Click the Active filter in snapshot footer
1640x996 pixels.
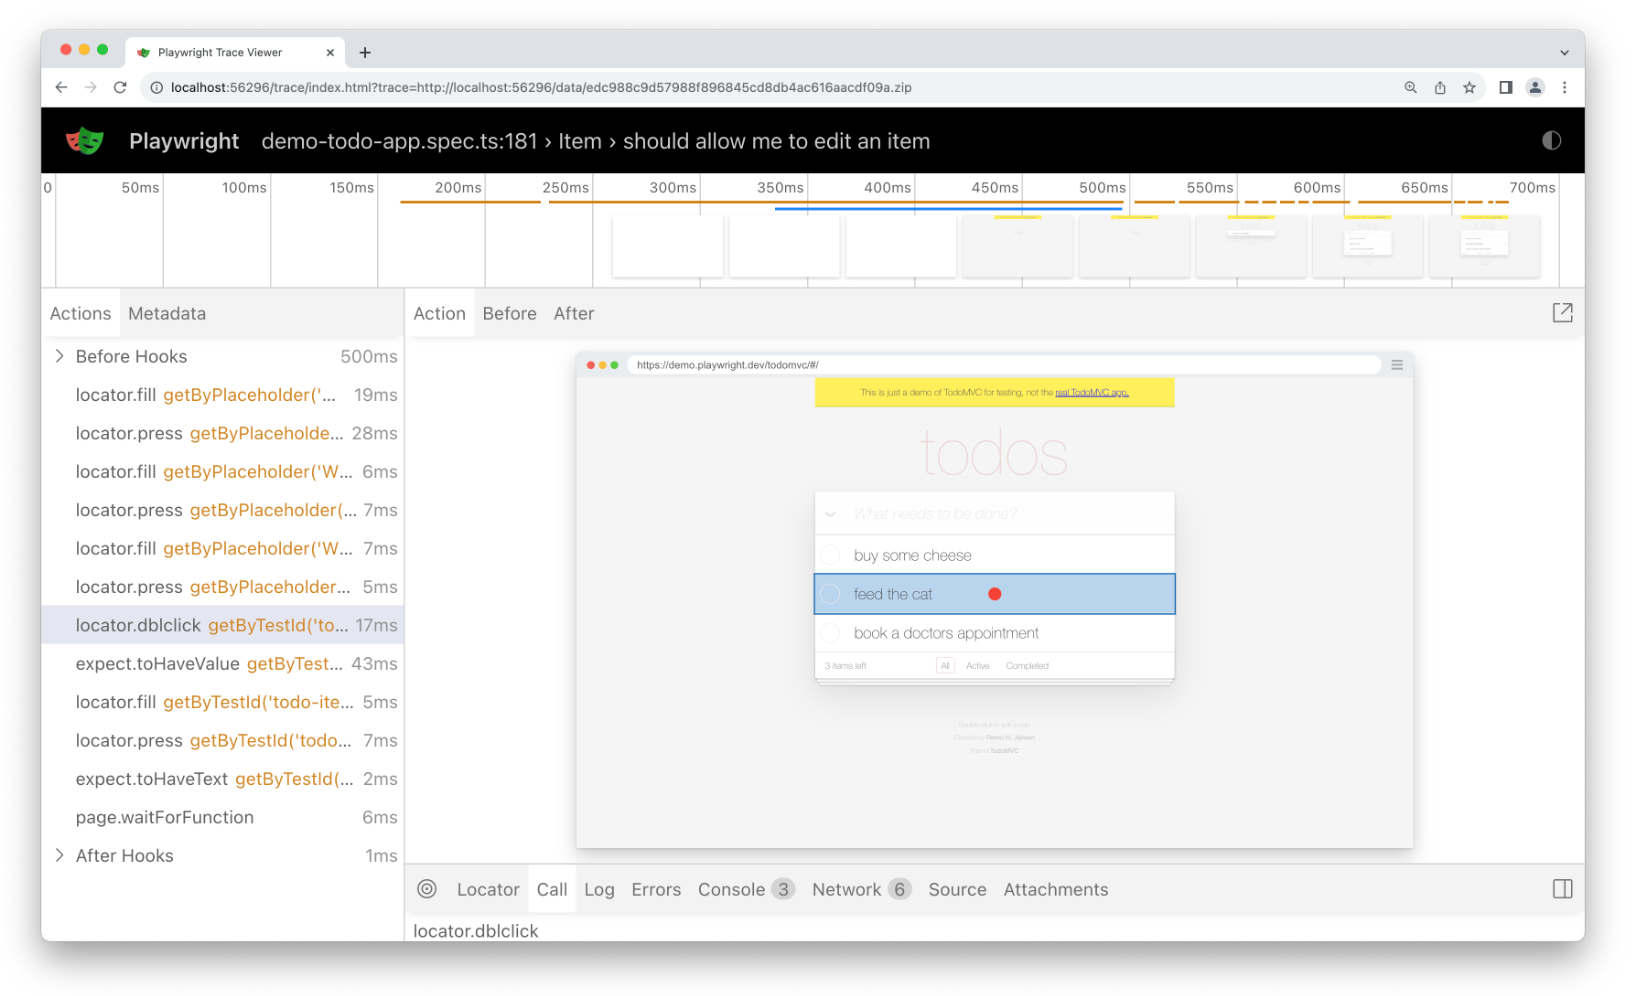(x=977, y=666)
